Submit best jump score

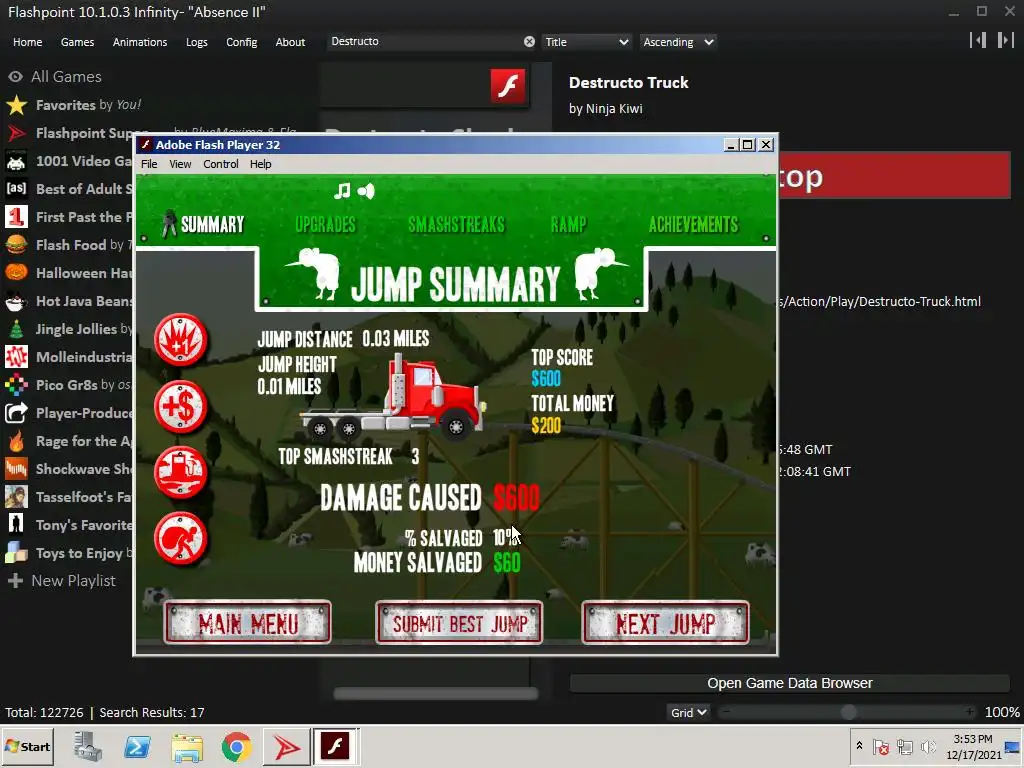pos(459,623)
